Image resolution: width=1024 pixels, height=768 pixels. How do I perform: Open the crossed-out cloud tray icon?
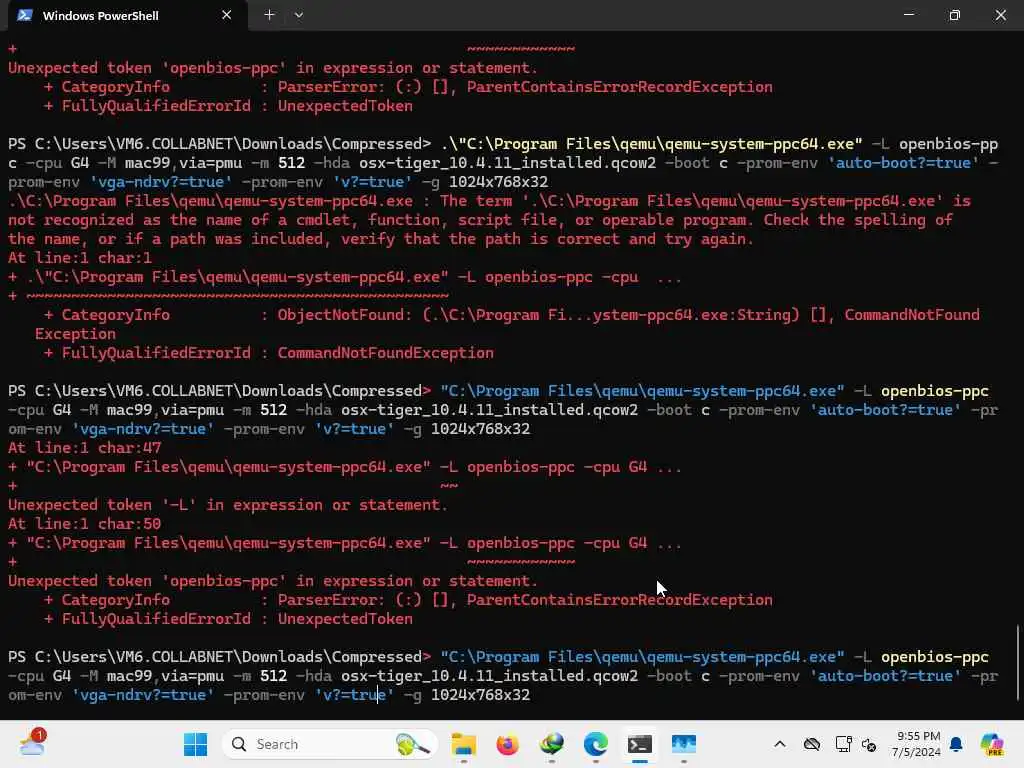click(x=812, y=744)
